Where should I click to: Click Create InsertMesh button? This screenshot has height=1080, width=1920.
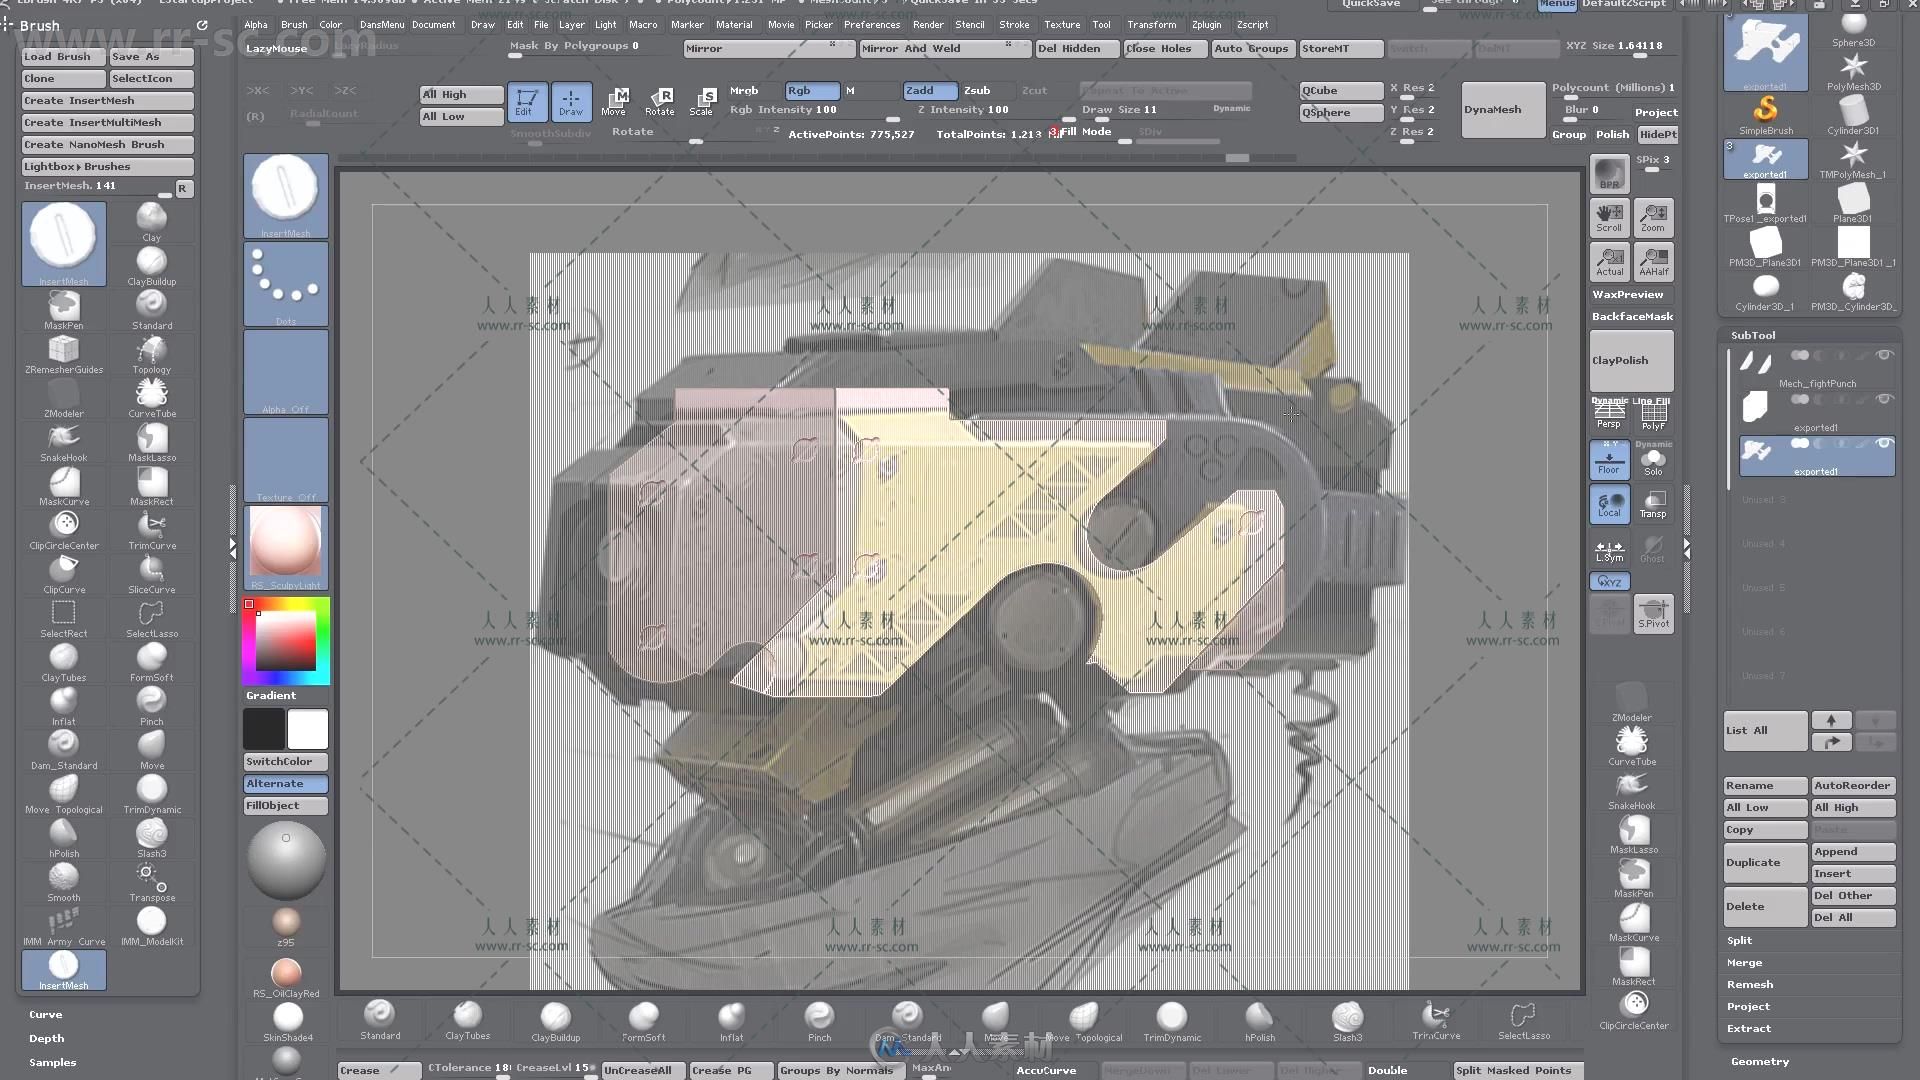click(x=108, y=100)
